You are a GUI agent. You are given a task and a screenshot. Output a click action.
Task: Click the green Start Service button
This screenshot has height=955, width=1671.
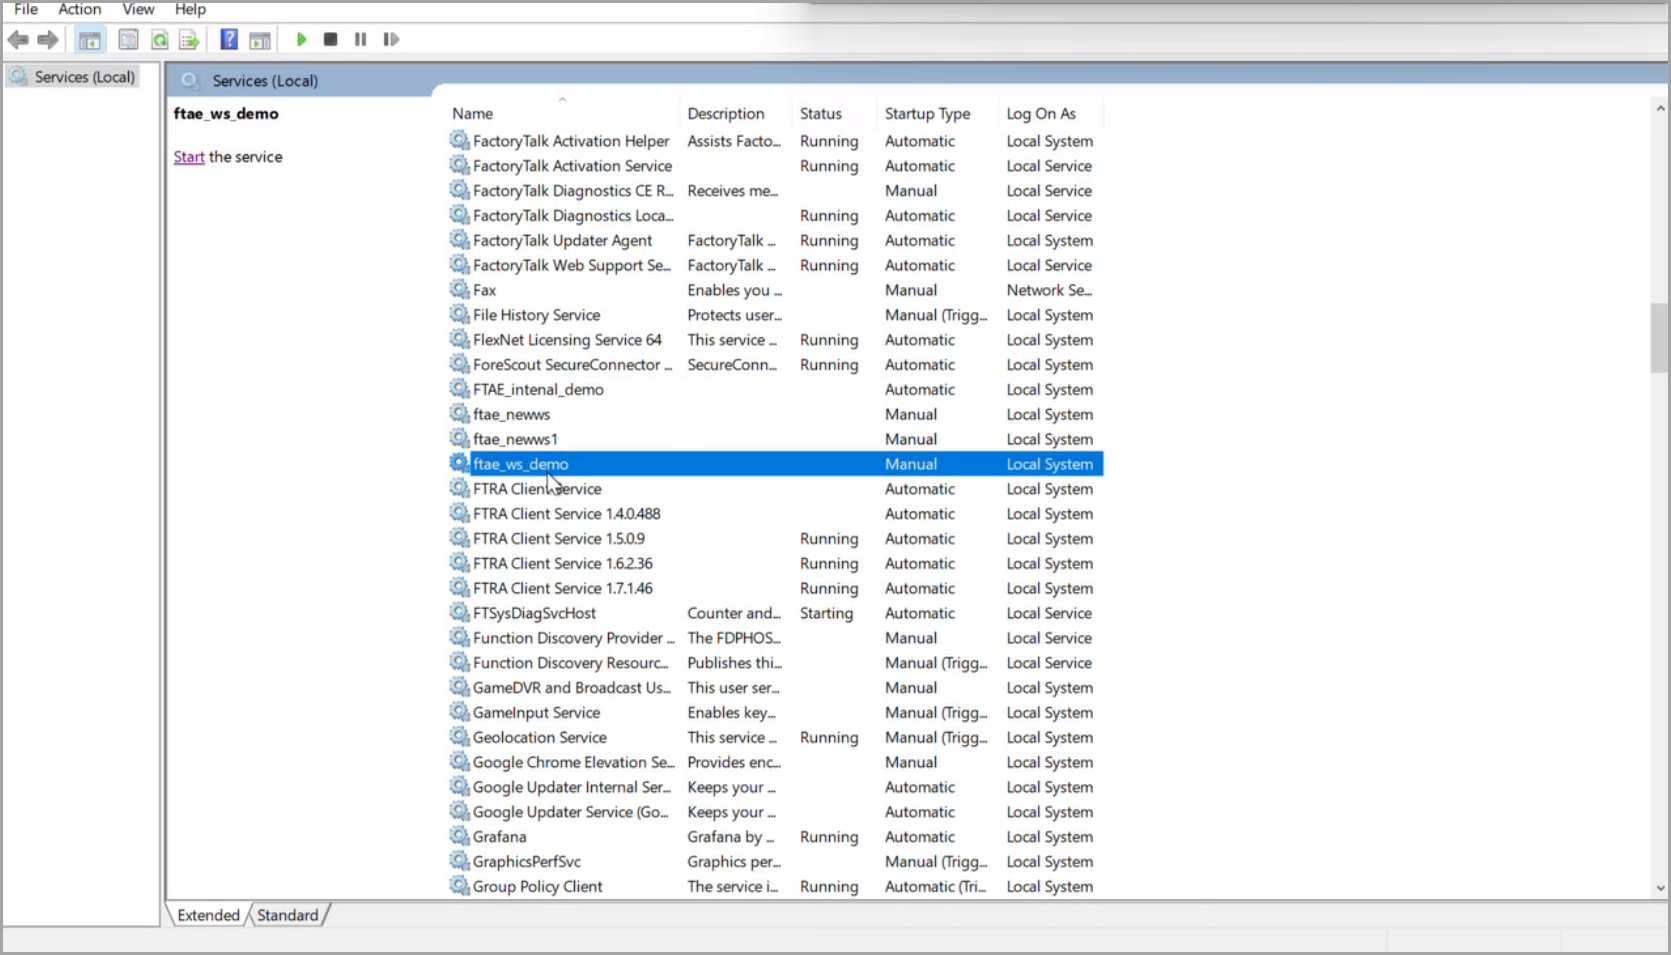point(301,40)
